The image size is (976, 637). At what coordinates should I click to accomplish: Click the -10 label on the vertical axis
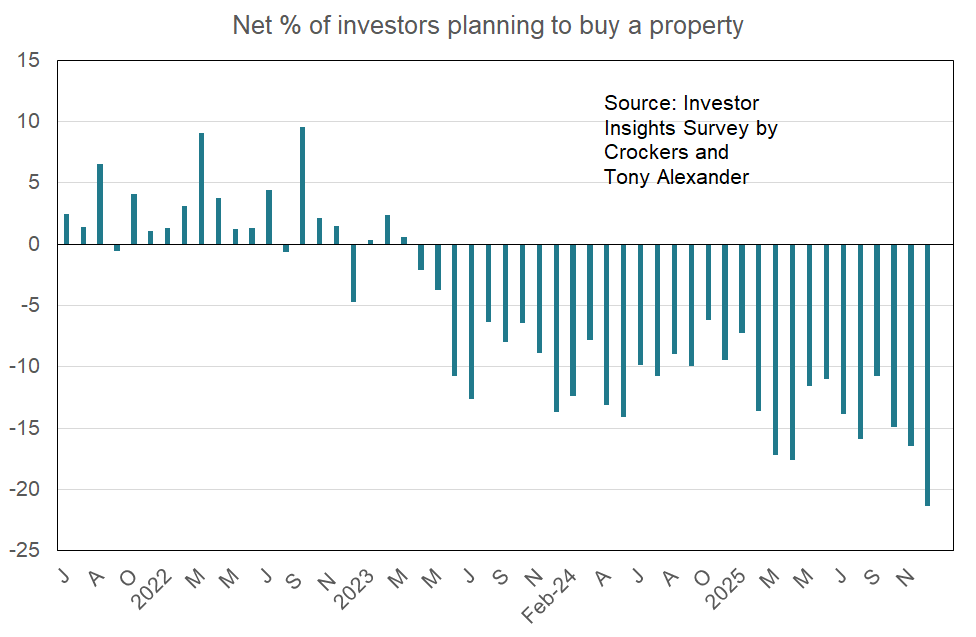(x=25, y=367)
